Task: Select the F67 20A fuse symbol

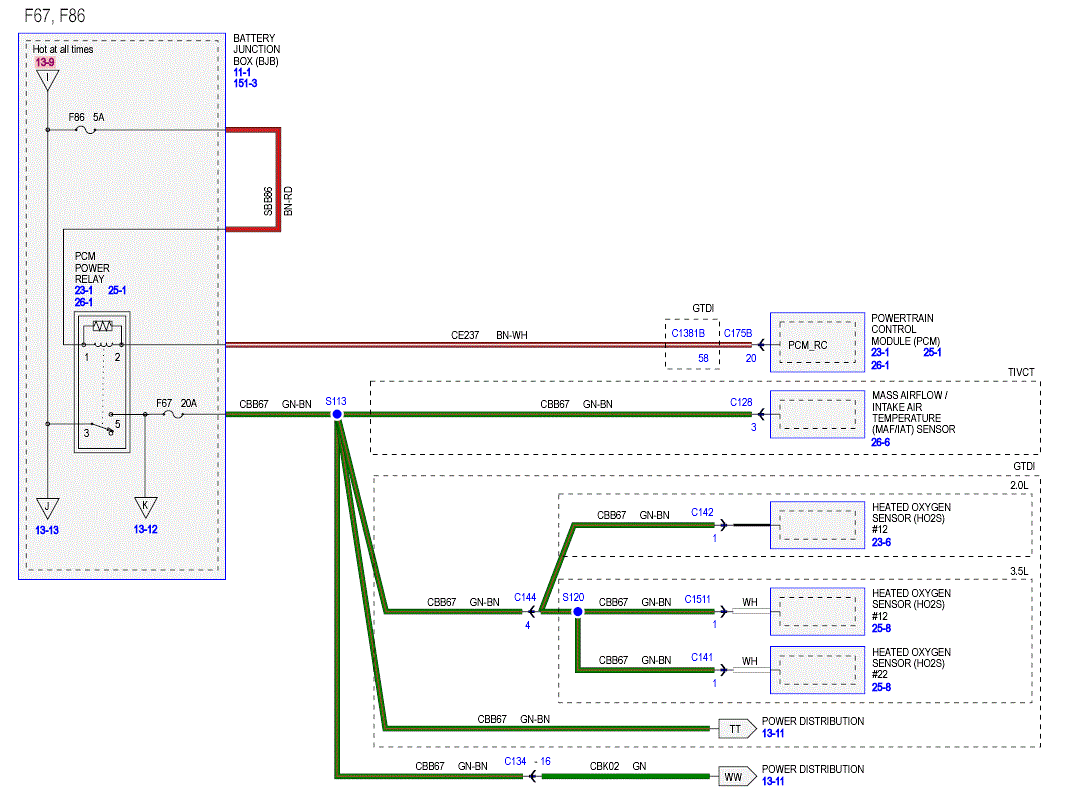Action: click(x=173, y=414)
